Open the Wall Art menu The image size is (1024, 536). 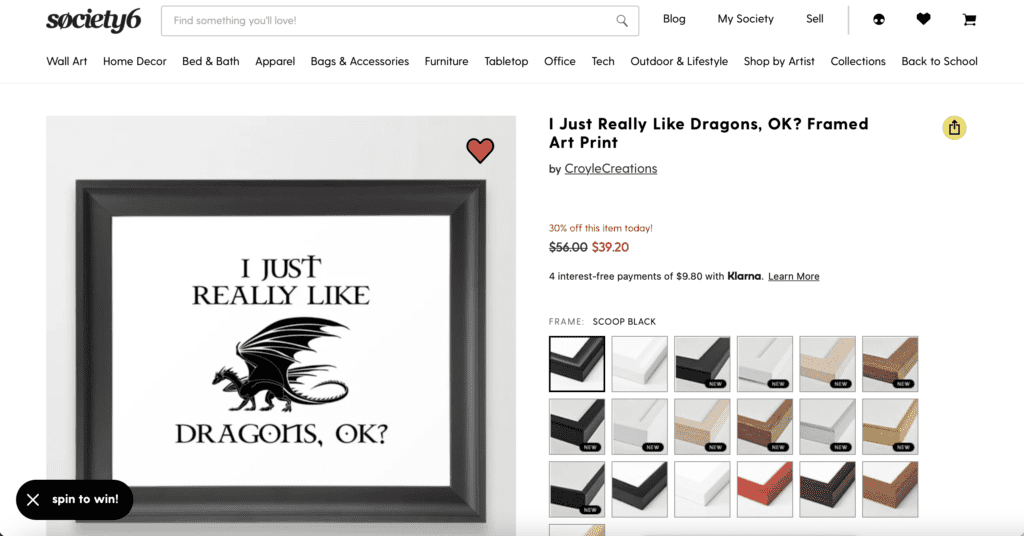click(x=67, y=61)
